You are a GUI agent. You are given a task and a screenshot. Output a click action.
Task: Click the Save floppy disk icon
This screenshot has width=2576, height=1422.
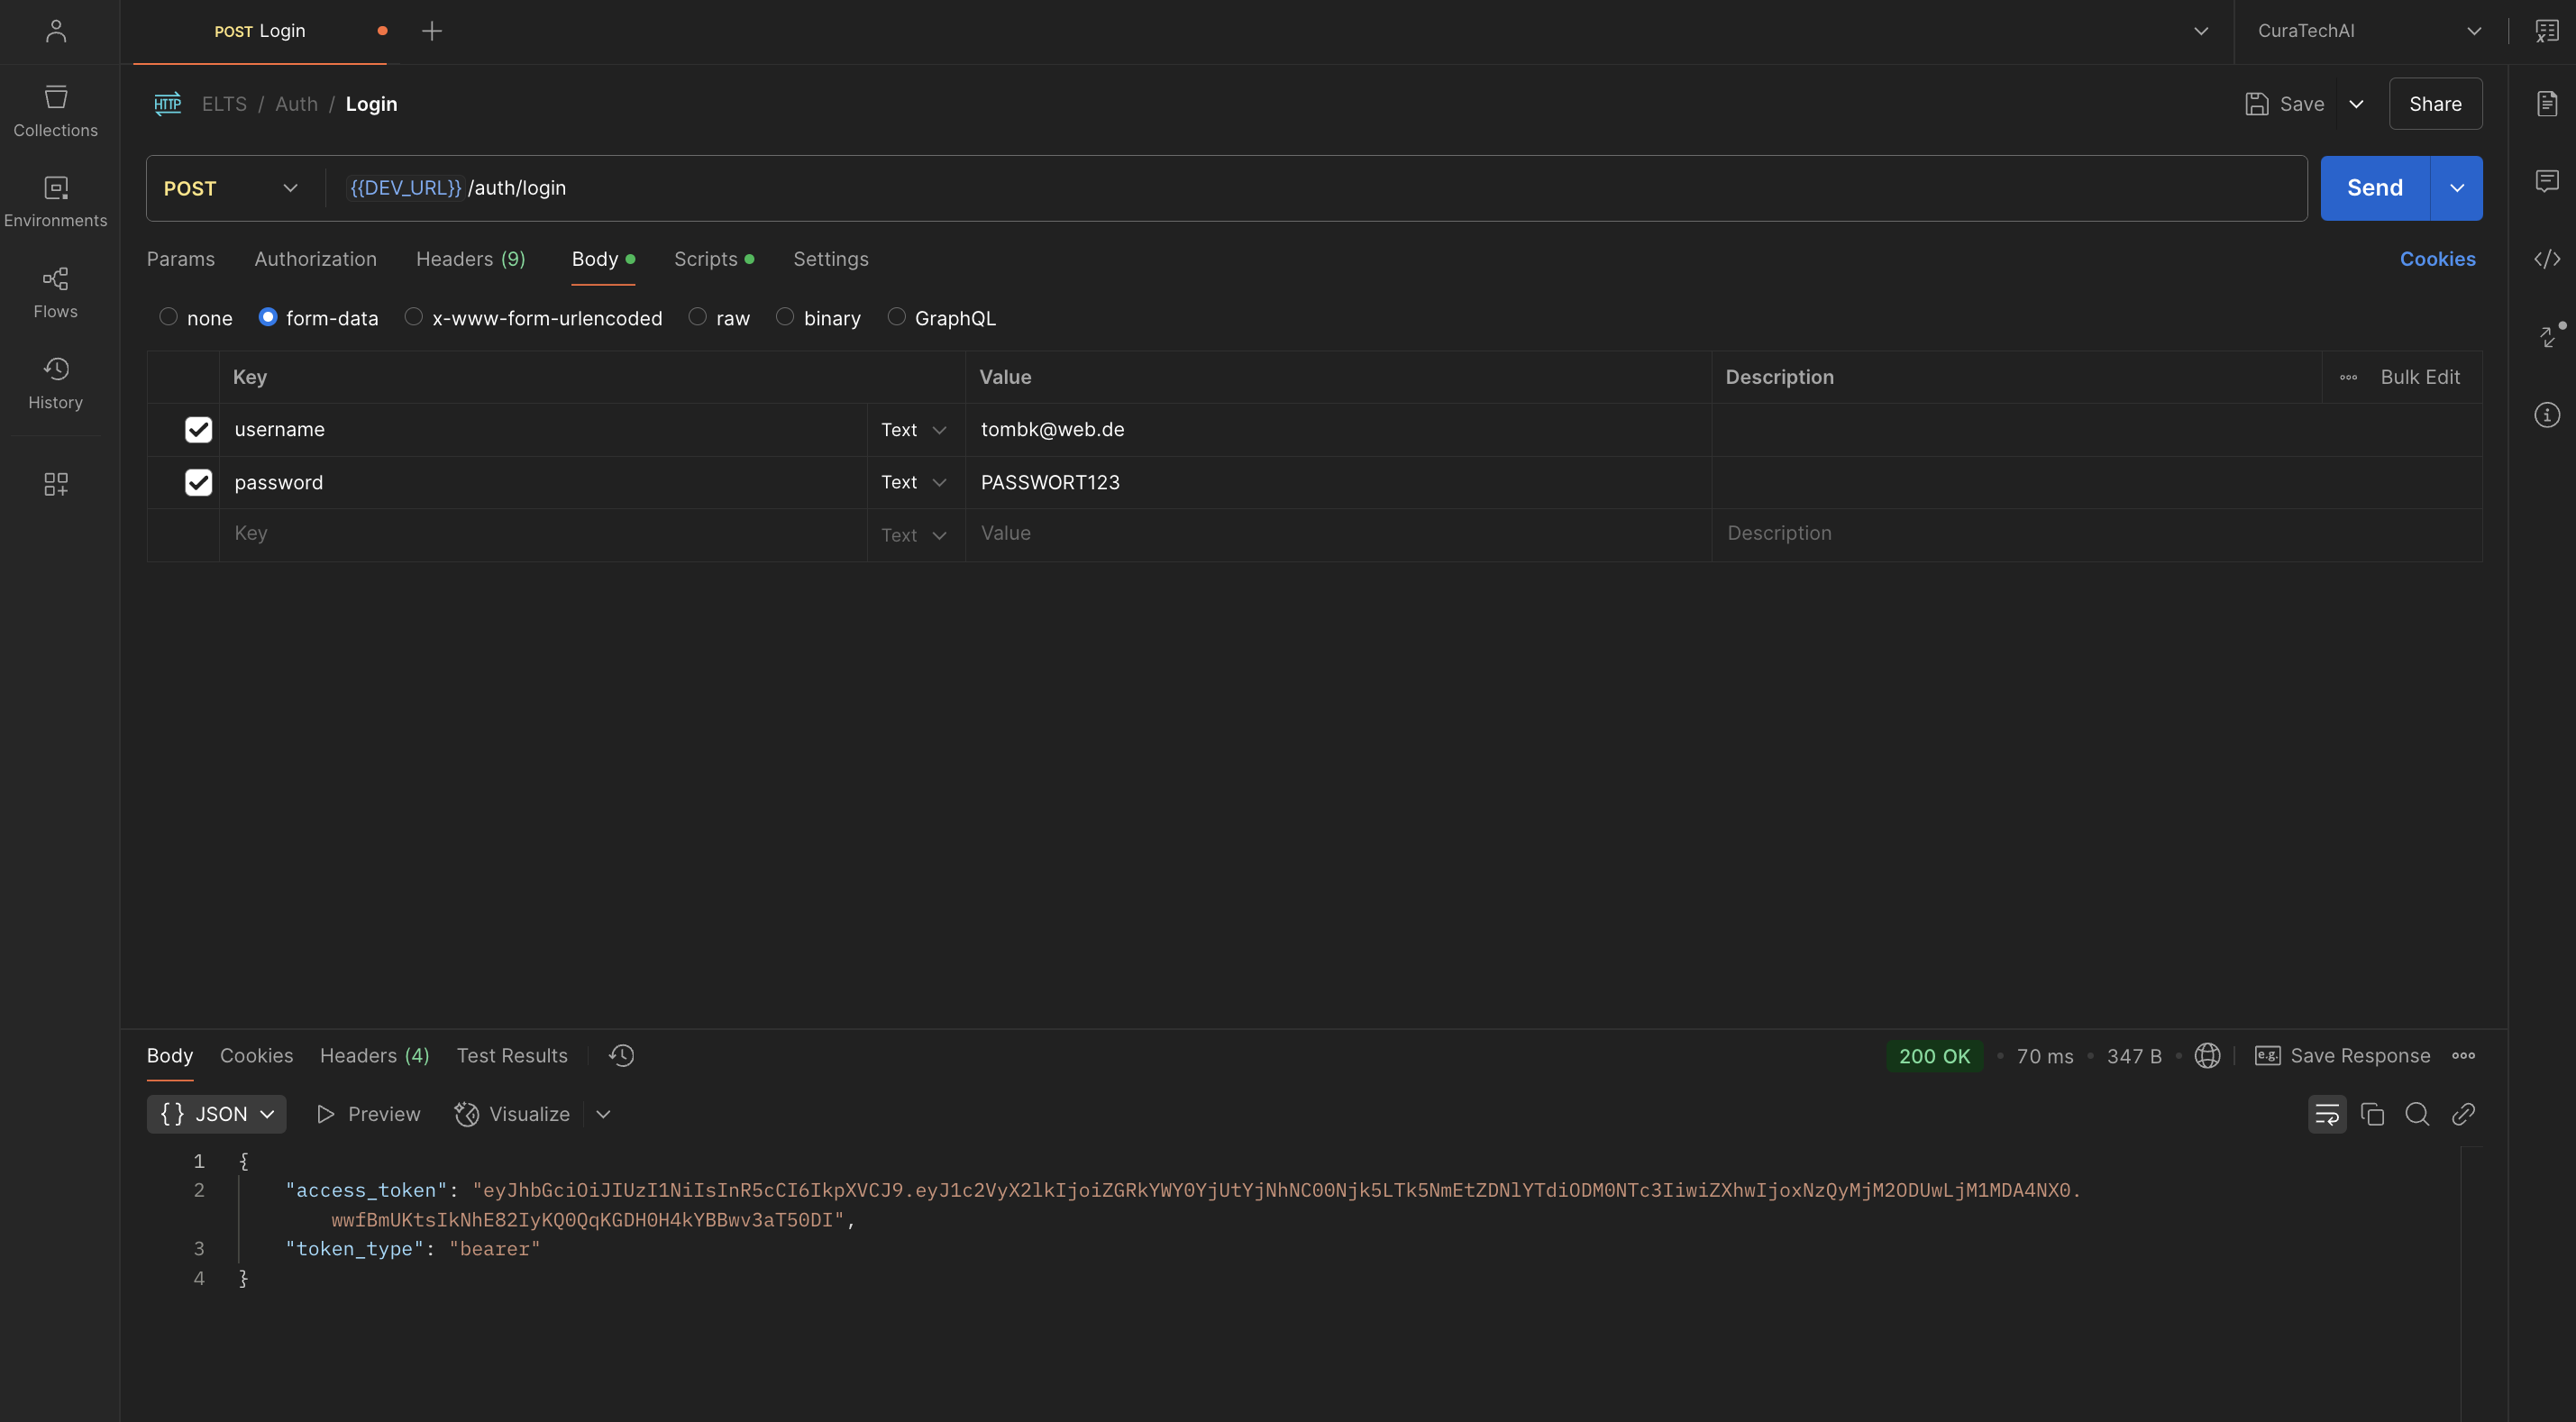[x=2256, y=104]
